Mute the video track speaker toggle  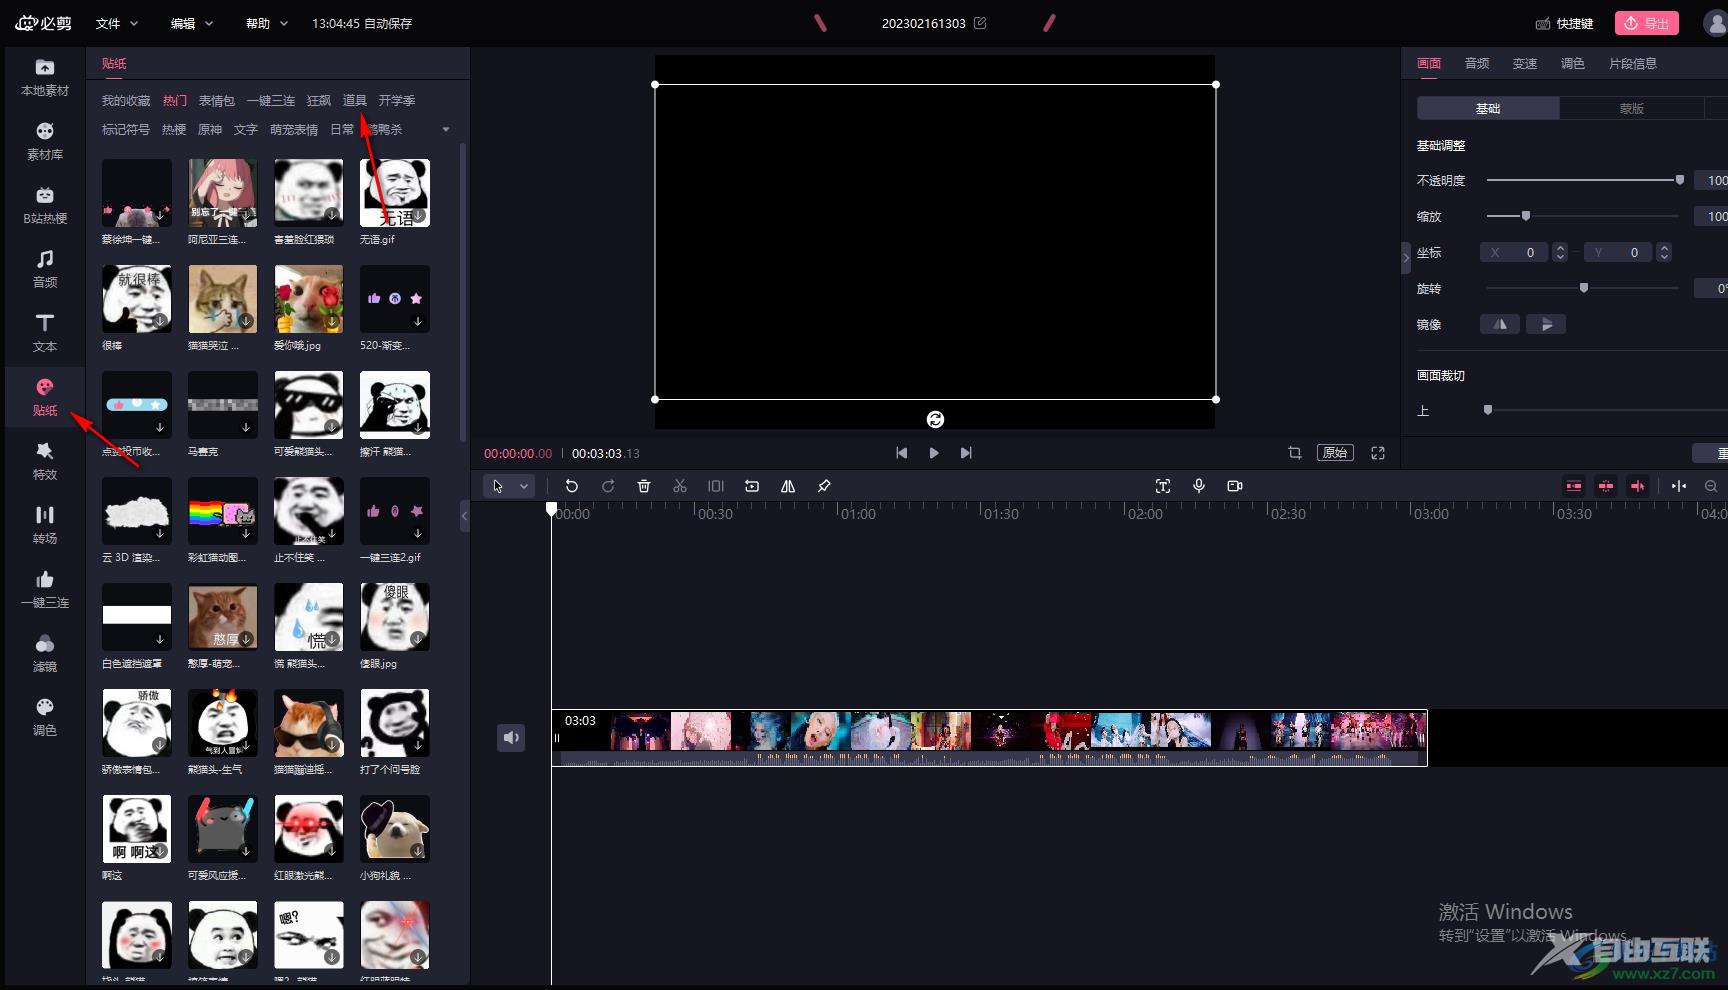coord(511,738)
